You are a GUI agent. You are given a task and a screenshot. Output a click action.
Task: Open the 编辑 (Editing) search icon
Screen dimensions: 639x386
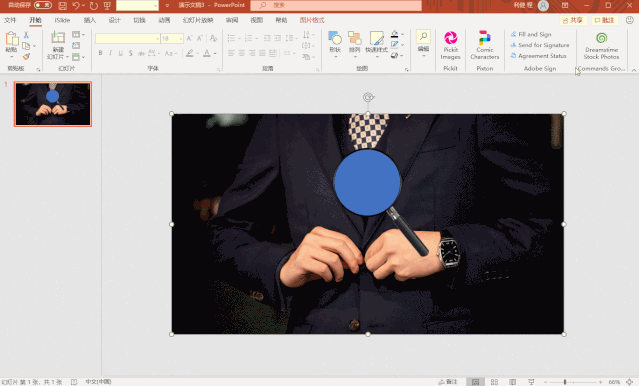coord(423,36)
